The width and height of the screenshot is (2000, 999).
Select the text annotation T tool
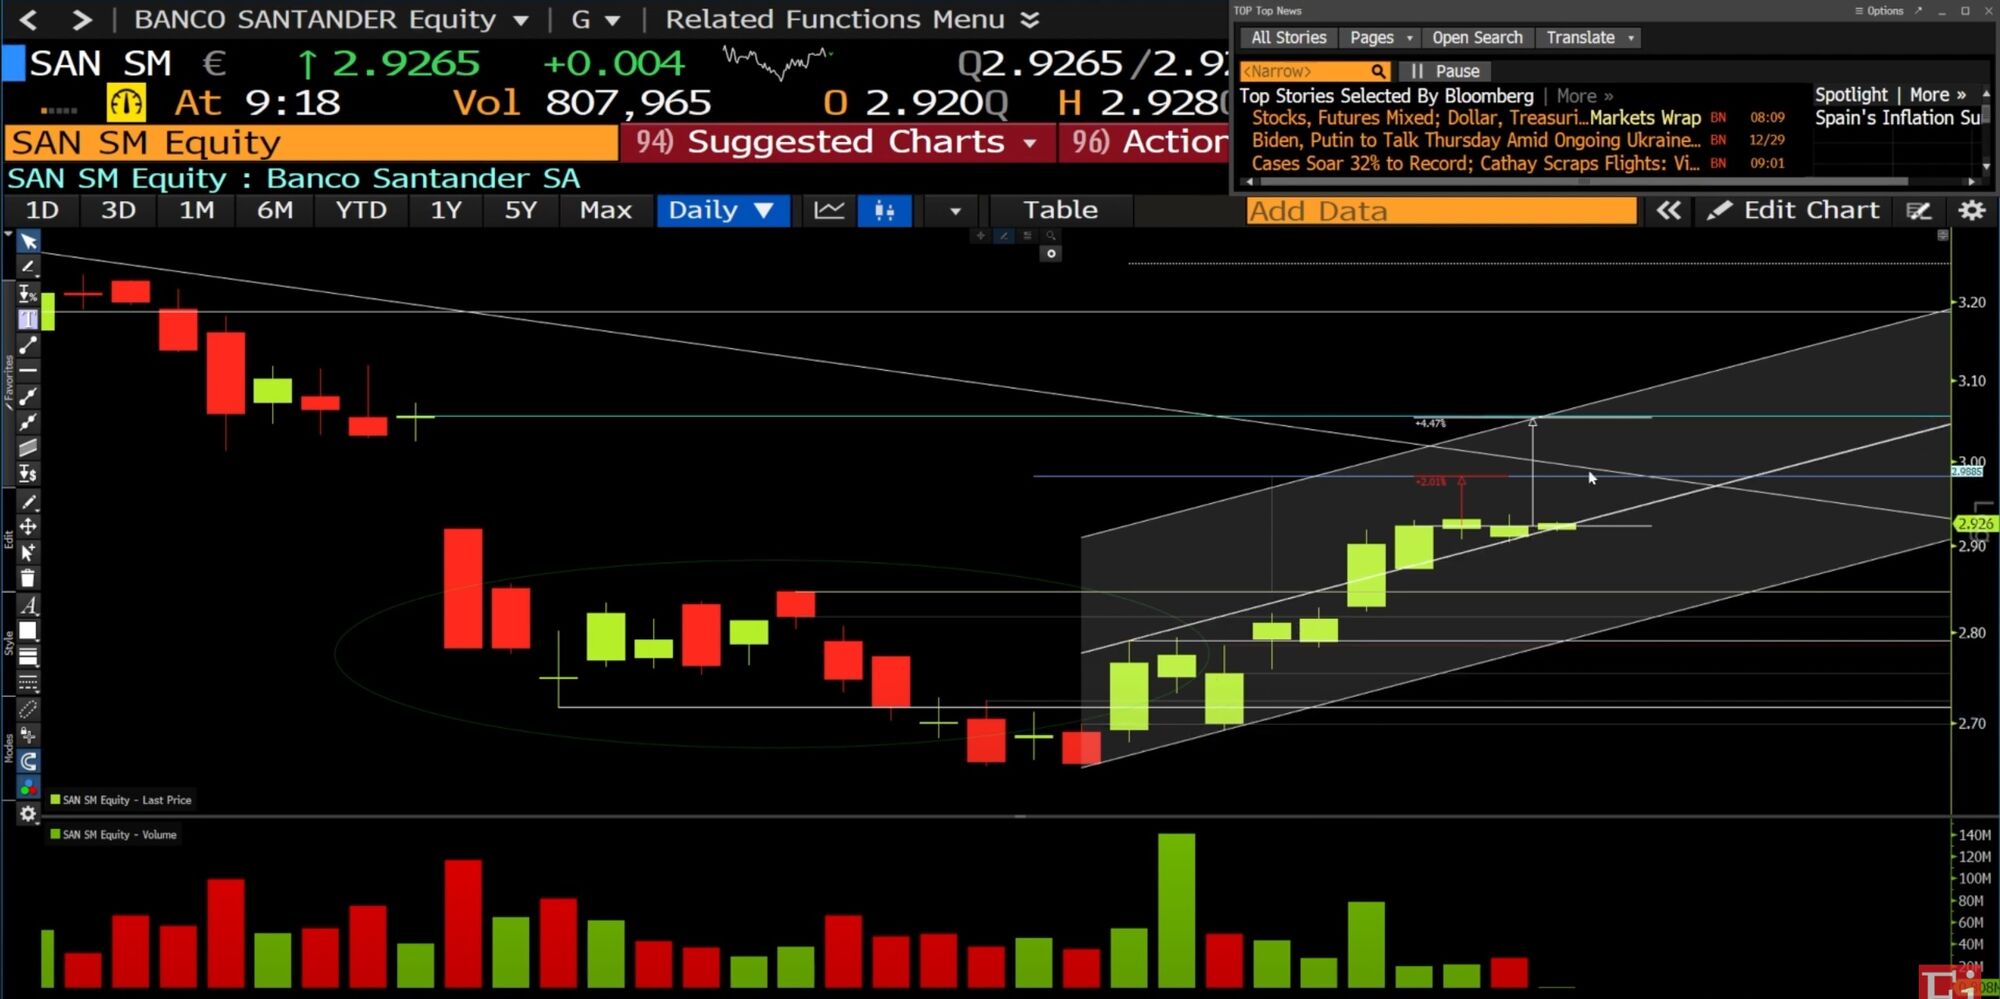[x=28, y=319]
